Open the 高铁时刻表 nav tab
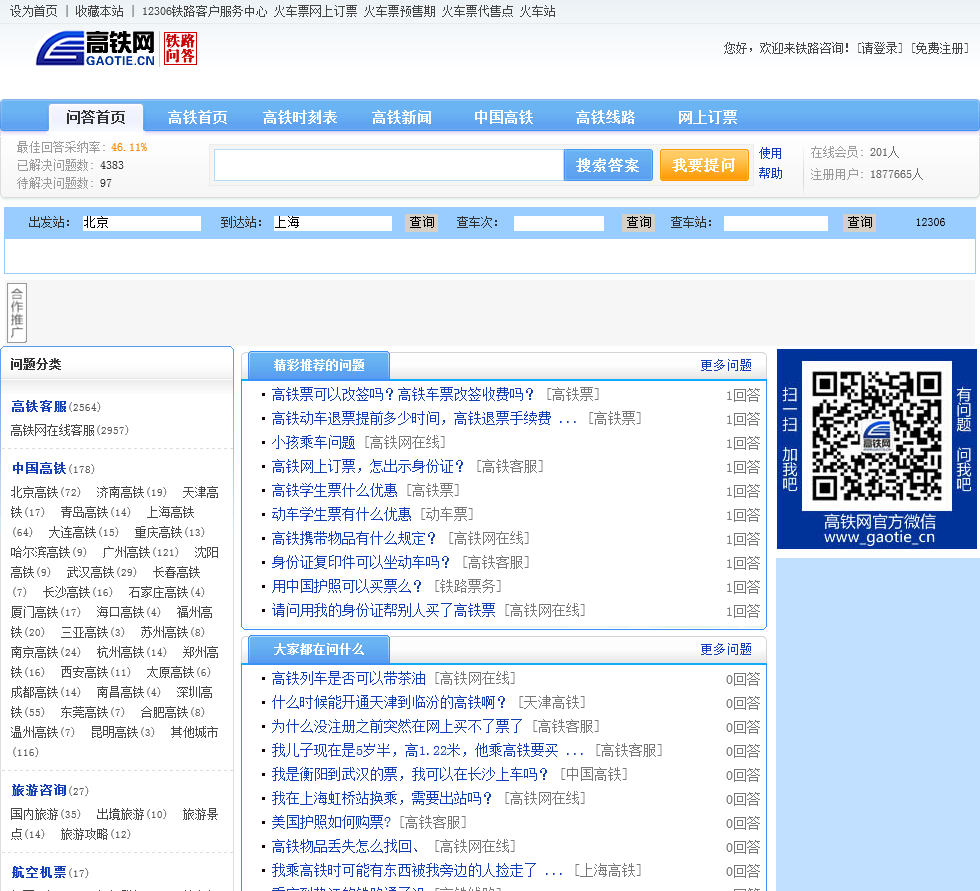This screenshot has width=980, height=891. [x=300, y=118]
